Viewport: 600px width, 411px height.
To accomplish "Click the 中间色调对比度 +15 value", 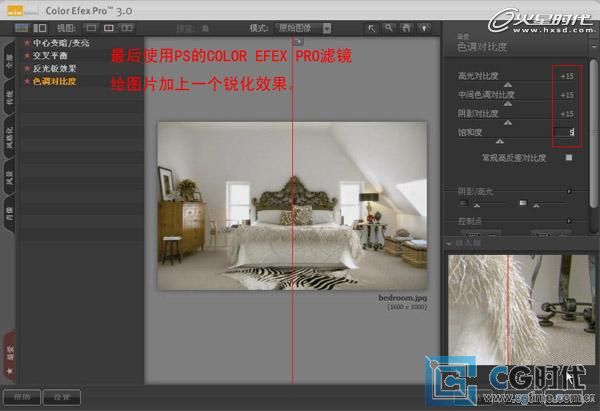I will (x=567, y=95).
